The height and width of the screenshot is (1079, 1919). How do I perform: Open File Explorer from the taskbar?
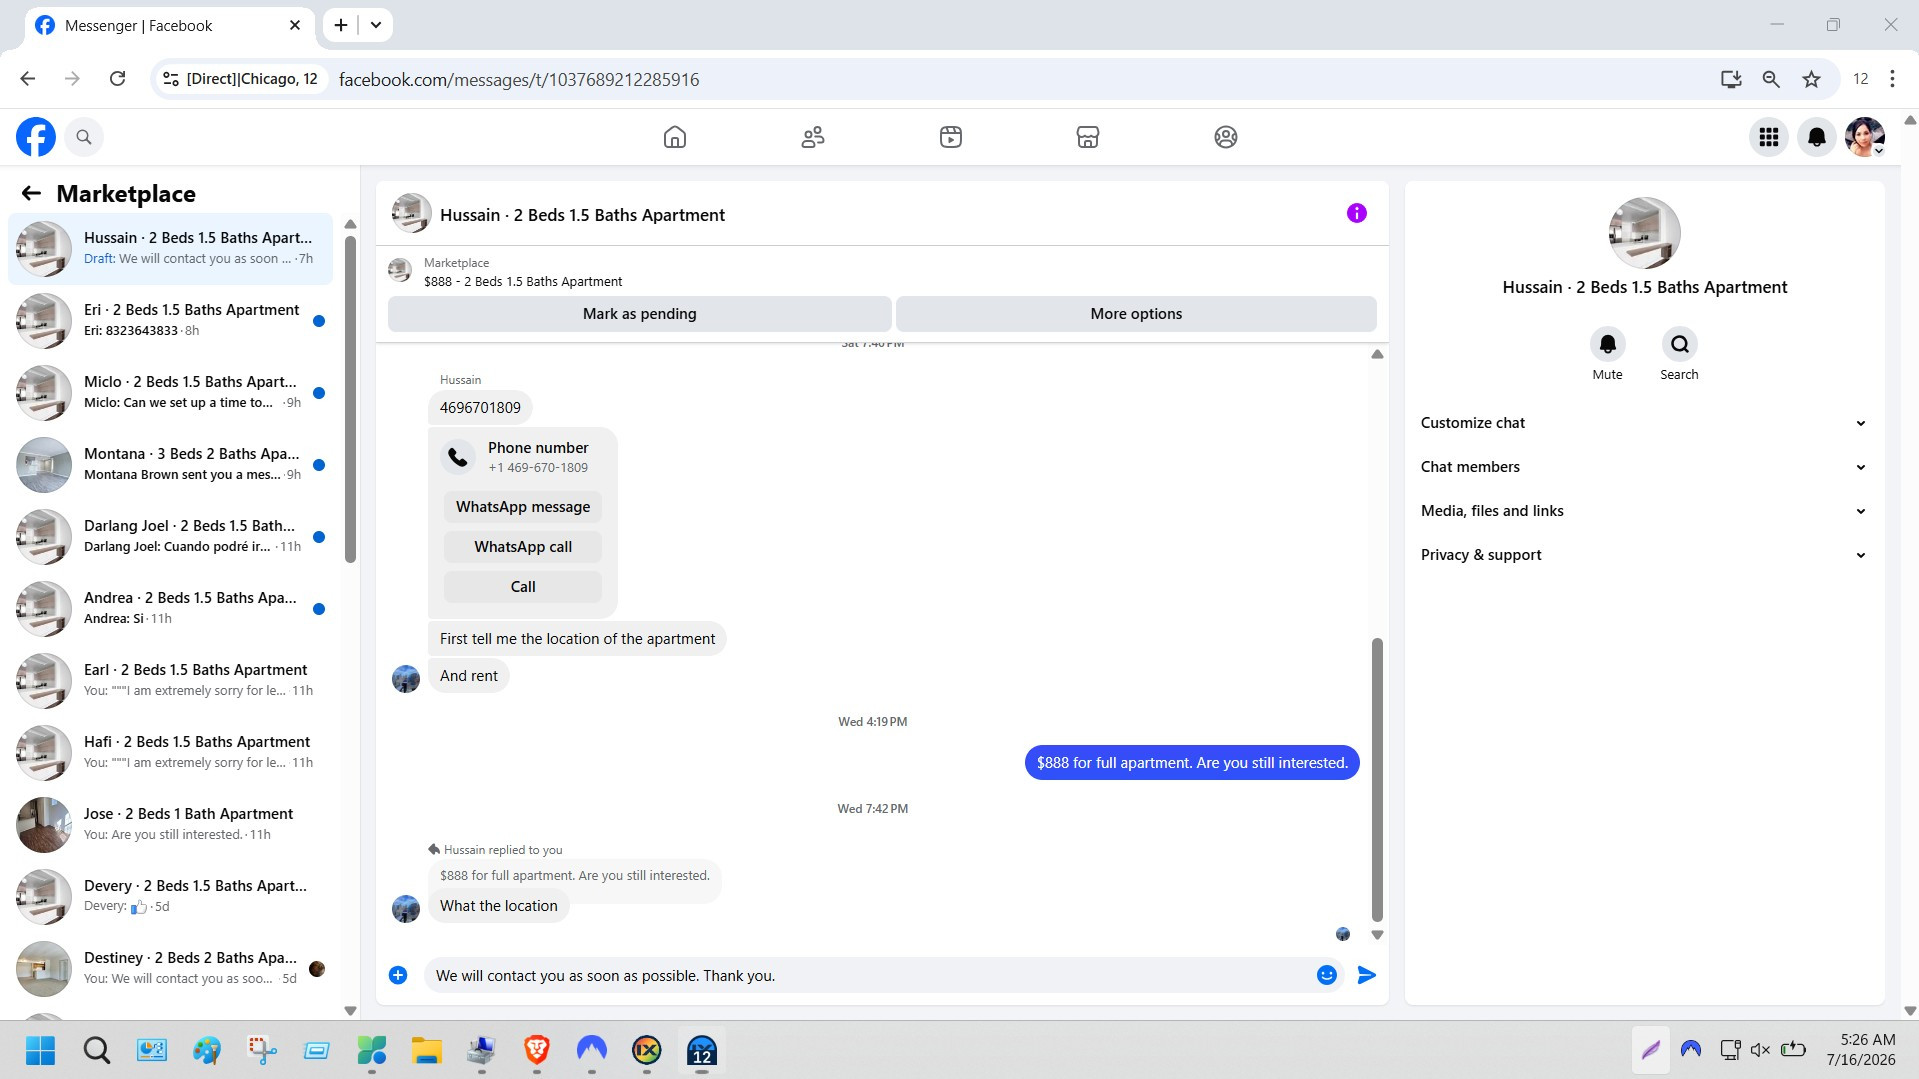point(427,1050)
